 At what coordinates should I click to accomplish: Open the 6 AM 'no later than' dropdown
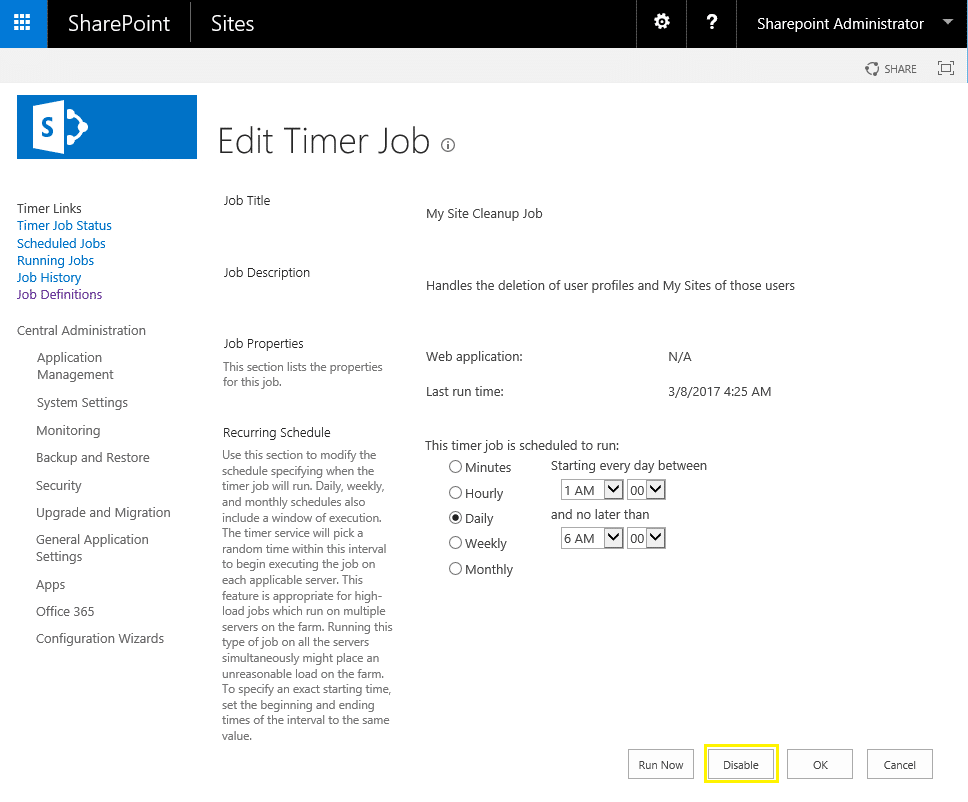click(x=591, y=537)
